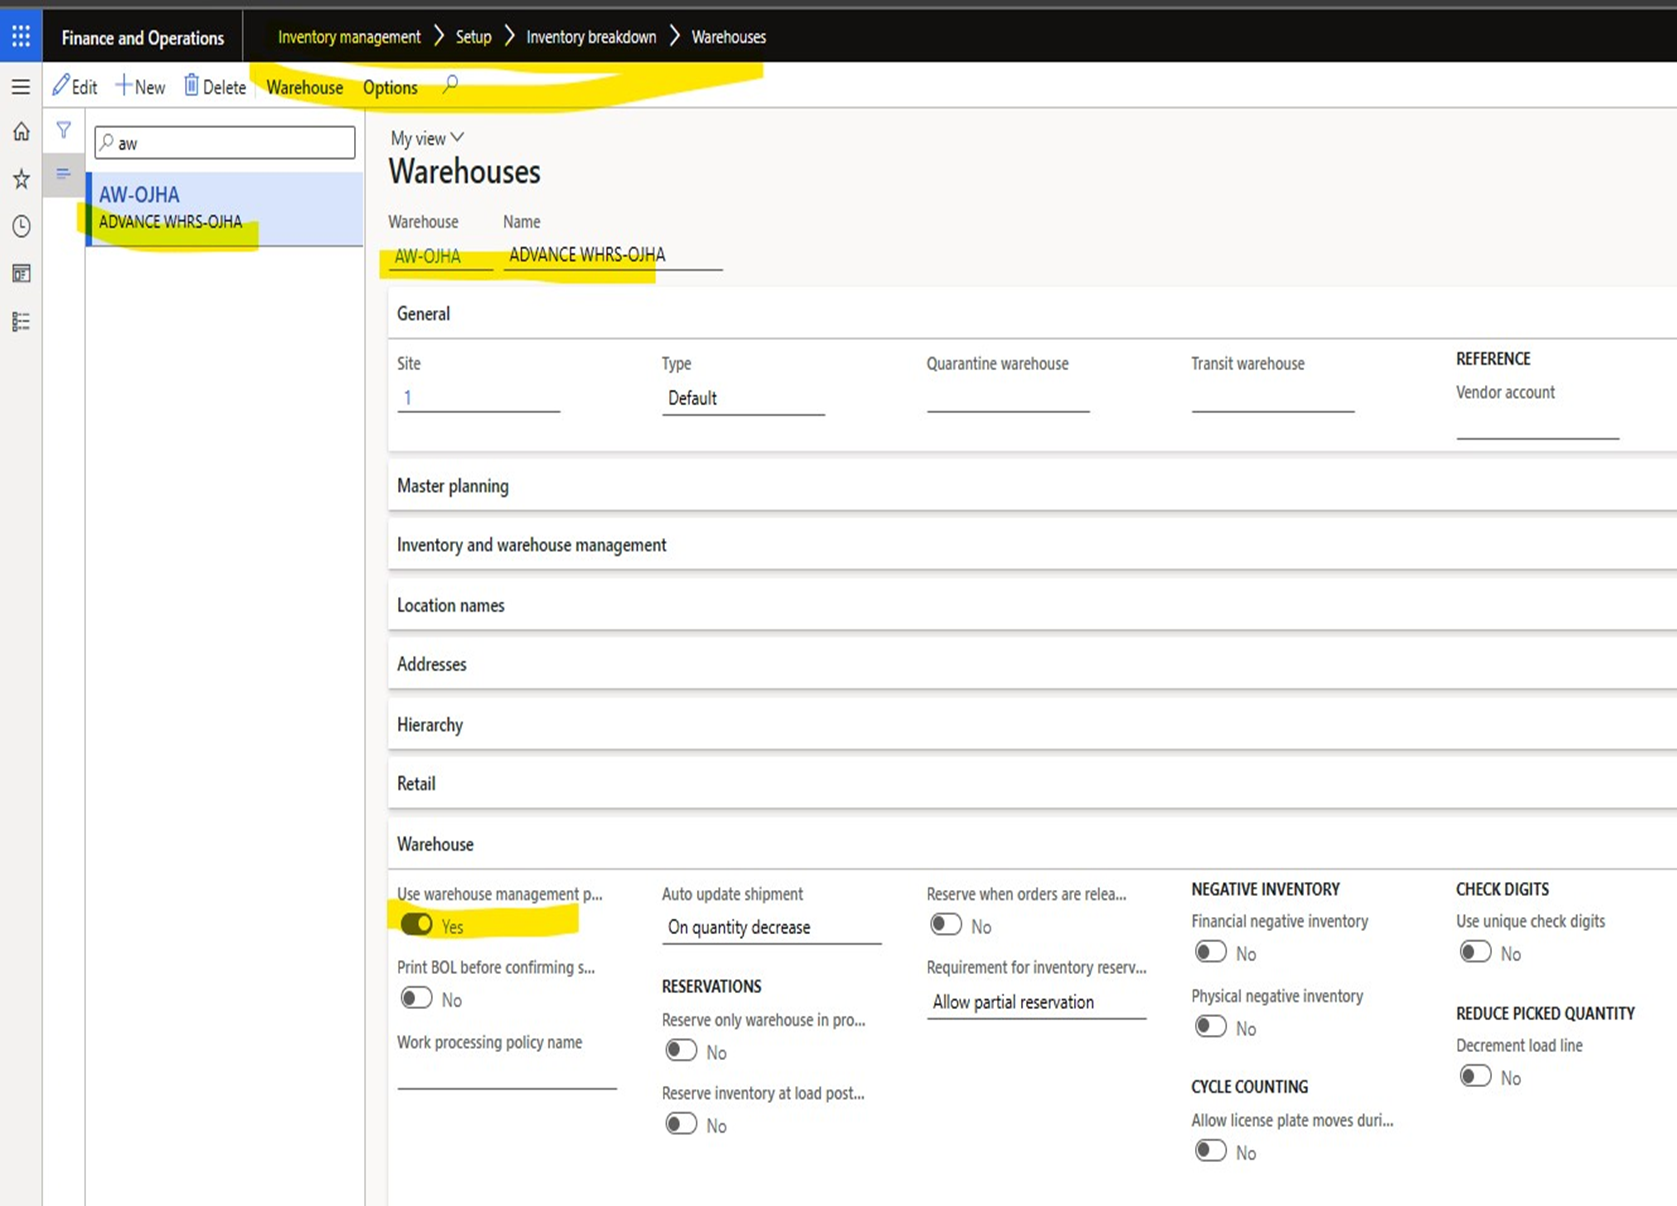The width and height of the screenshot is (1677, 1206).
Task: Toggle Financial negative inventory
Action: [x=1210, y=952]
